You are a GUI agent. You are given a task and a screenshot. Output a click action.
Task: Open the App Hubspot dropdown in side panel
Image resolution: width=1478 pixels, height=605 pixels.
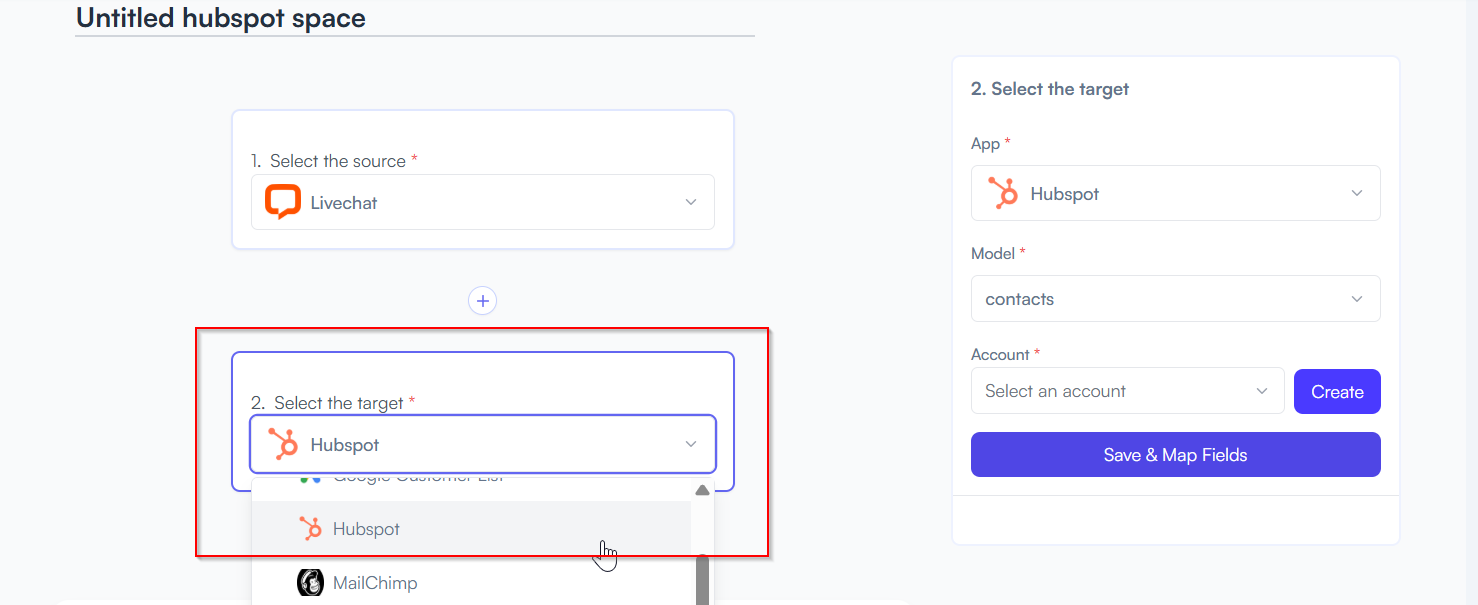tap(1176, 193)
